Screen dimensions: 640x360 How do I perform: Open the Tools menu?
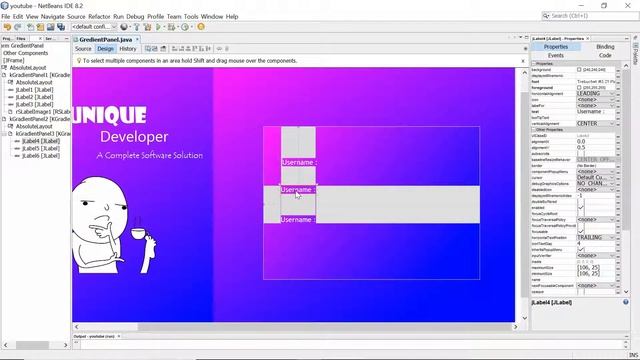point(191,17)
